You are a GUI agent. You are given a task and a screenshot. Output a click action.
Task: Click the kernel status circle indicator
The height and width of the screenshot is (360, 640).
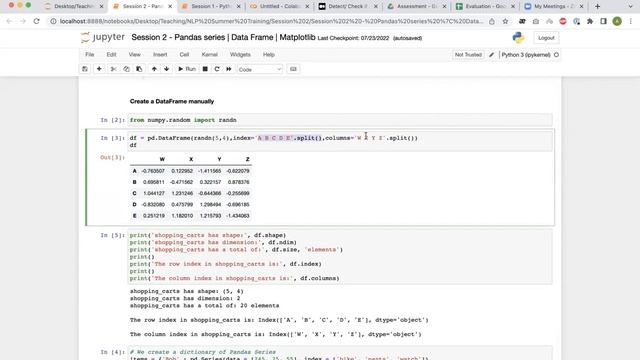[x=556, y=55]
